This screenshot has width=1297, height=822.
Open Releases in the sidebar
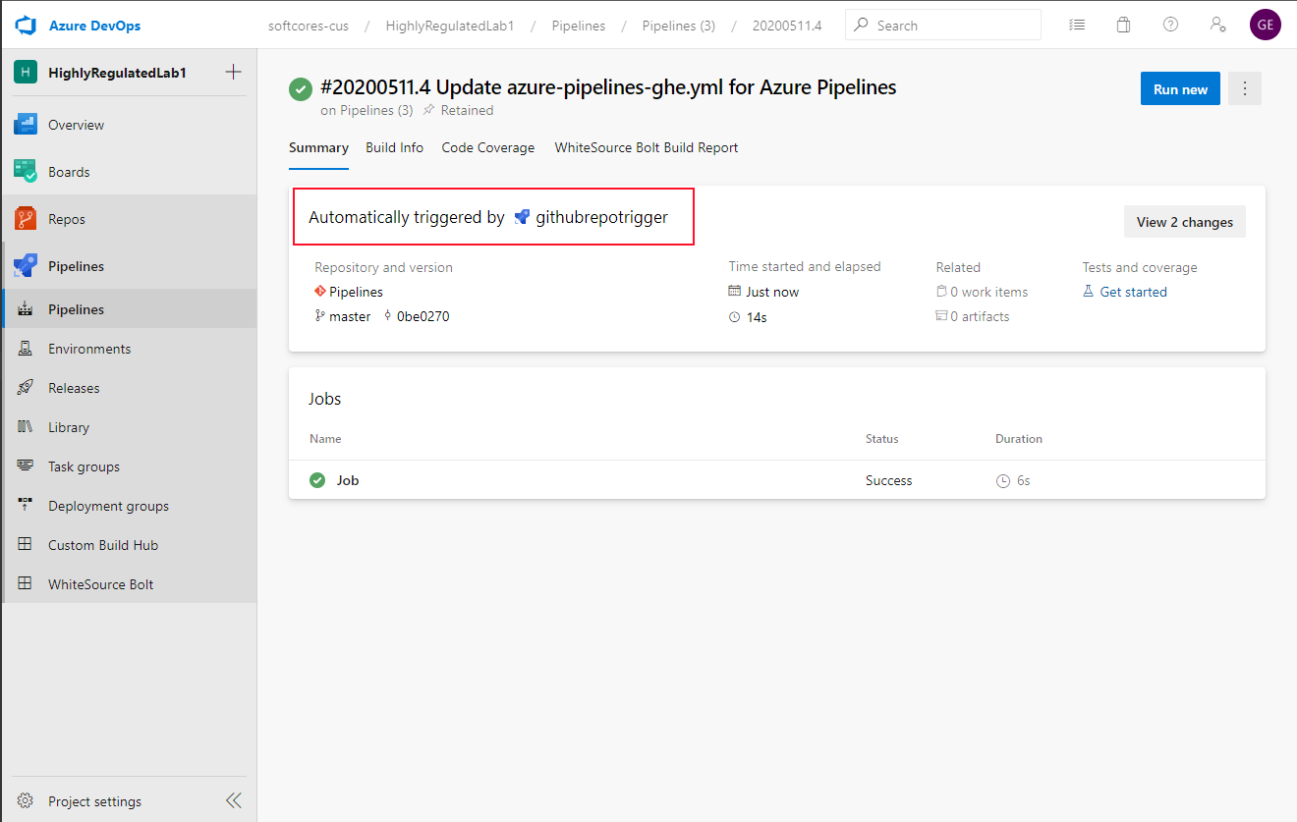(128, 388)
